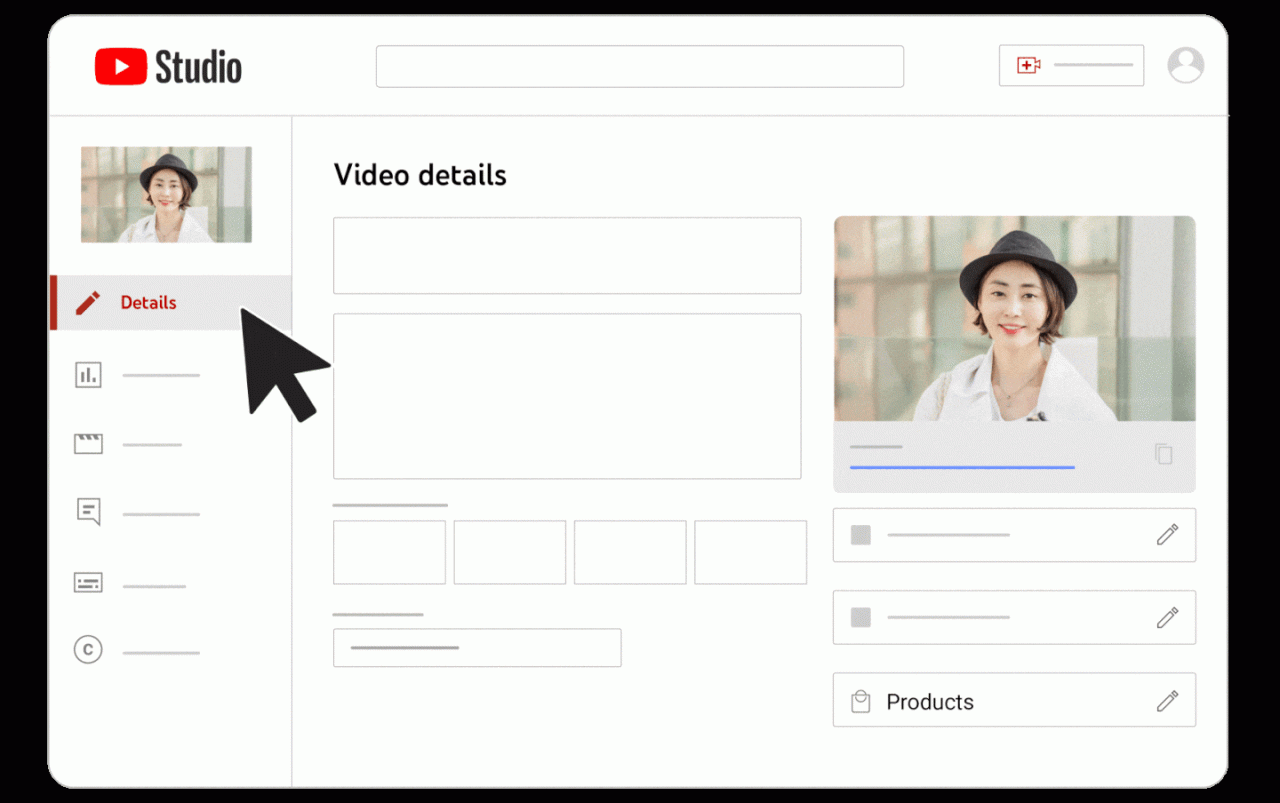The height and width of the screenshot is (803, 1280).
Task: Click the YouTube Studio logo
Action: [x=168, y=67]
